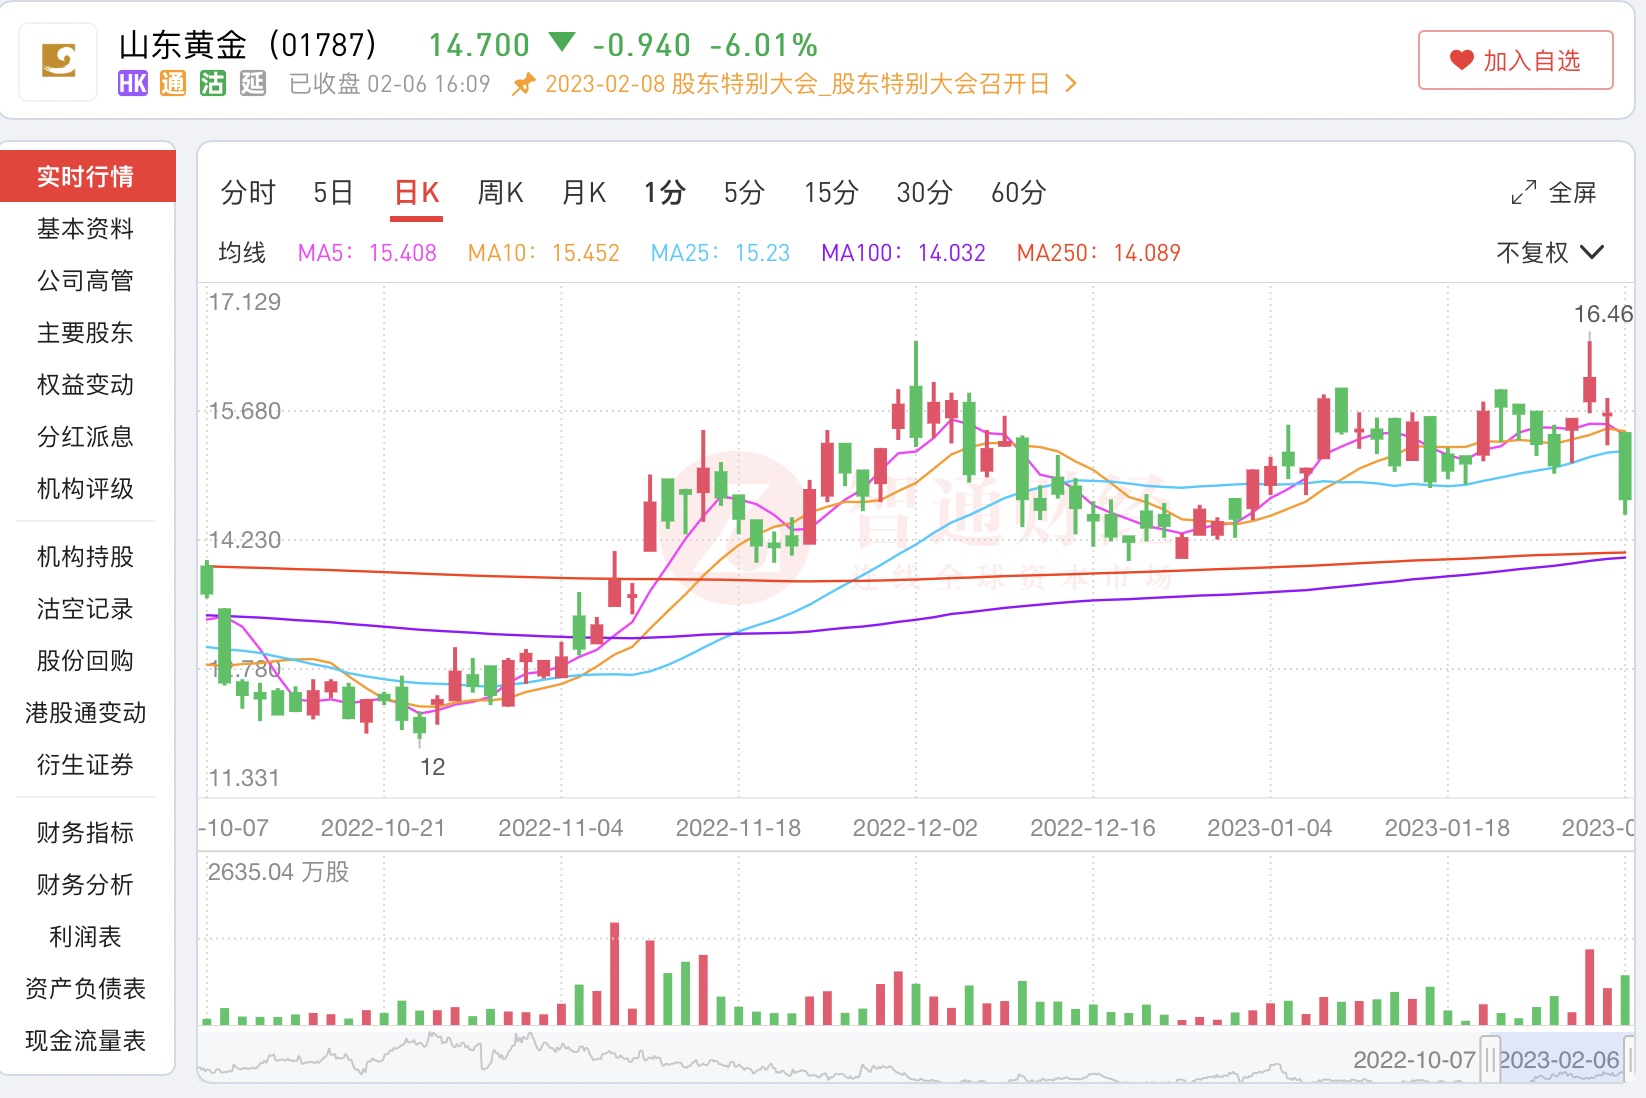Click the gray 延 delayed quote badge
The width and height of the screenshot is (1646, 1098).
(253, 84)
